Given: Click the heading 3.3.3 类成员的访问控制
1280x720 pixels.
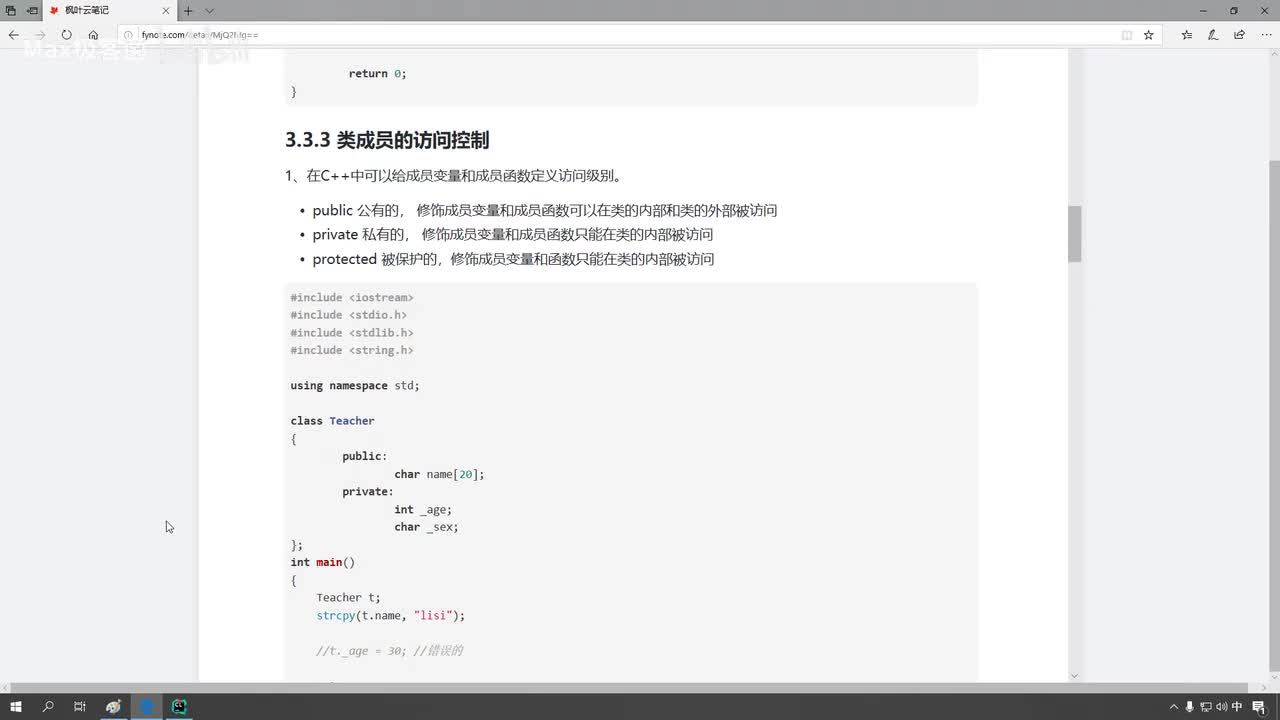Looking at the screenshot, I should (387, 140).
